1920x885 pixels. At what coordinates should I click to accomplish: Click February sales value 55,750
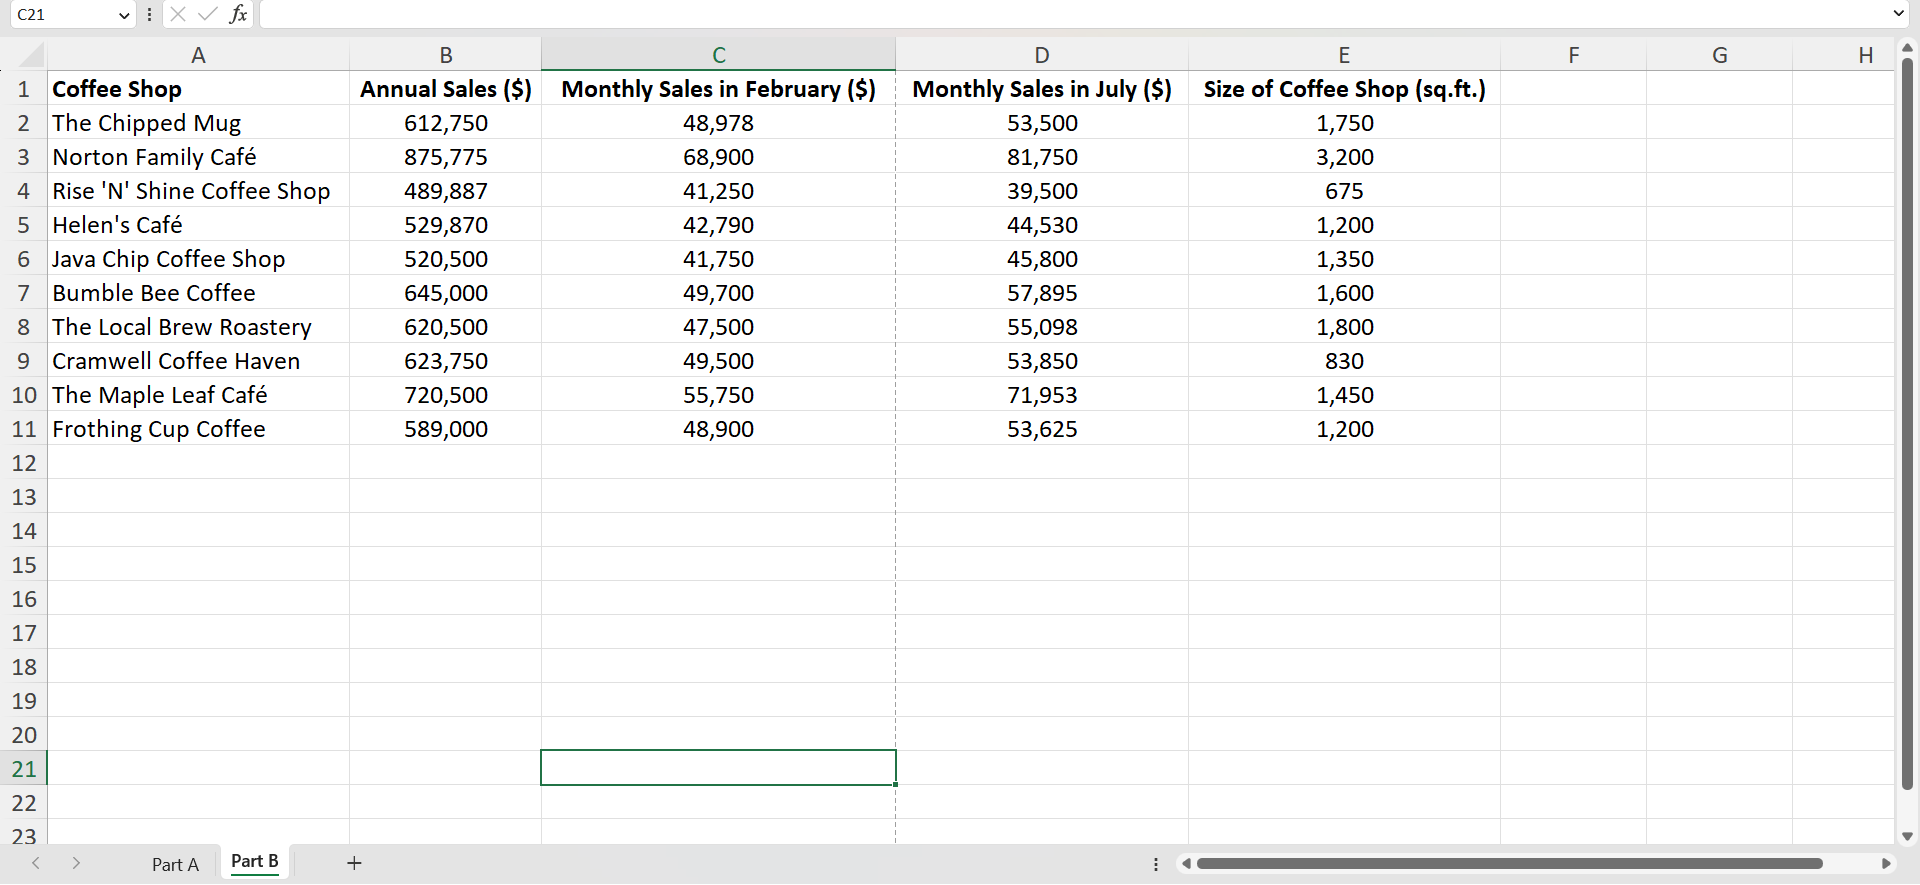pos(718,395)
